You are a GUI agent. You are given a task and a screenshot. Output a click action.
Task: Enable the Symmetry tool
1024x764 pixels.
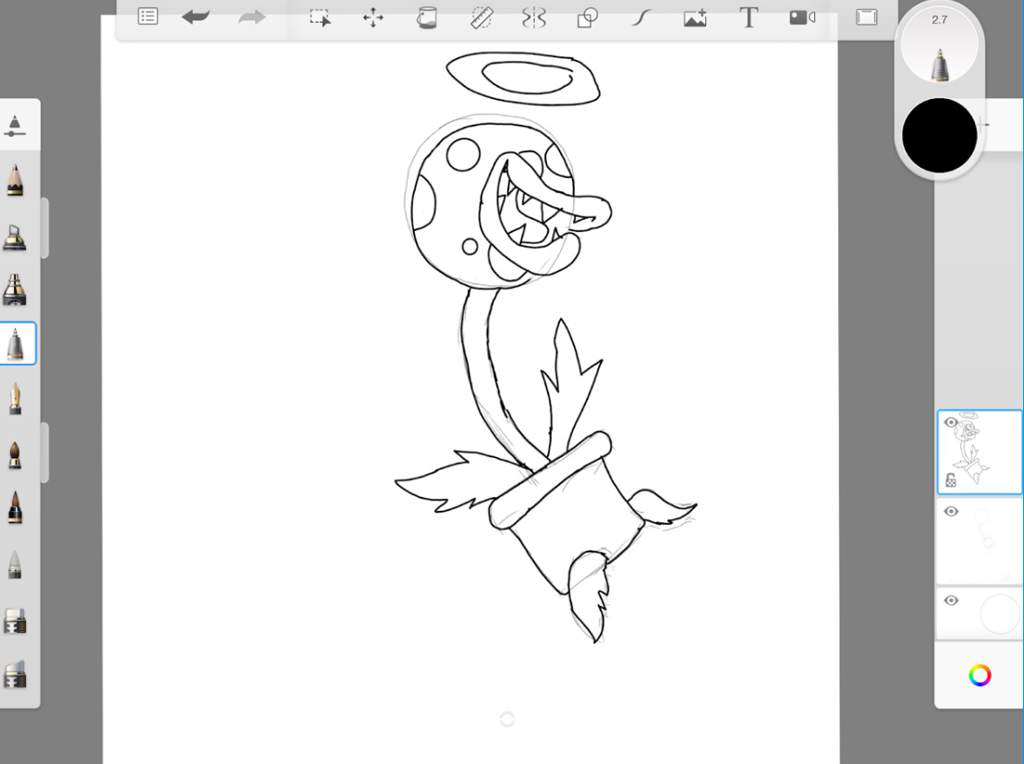[534, 18]
